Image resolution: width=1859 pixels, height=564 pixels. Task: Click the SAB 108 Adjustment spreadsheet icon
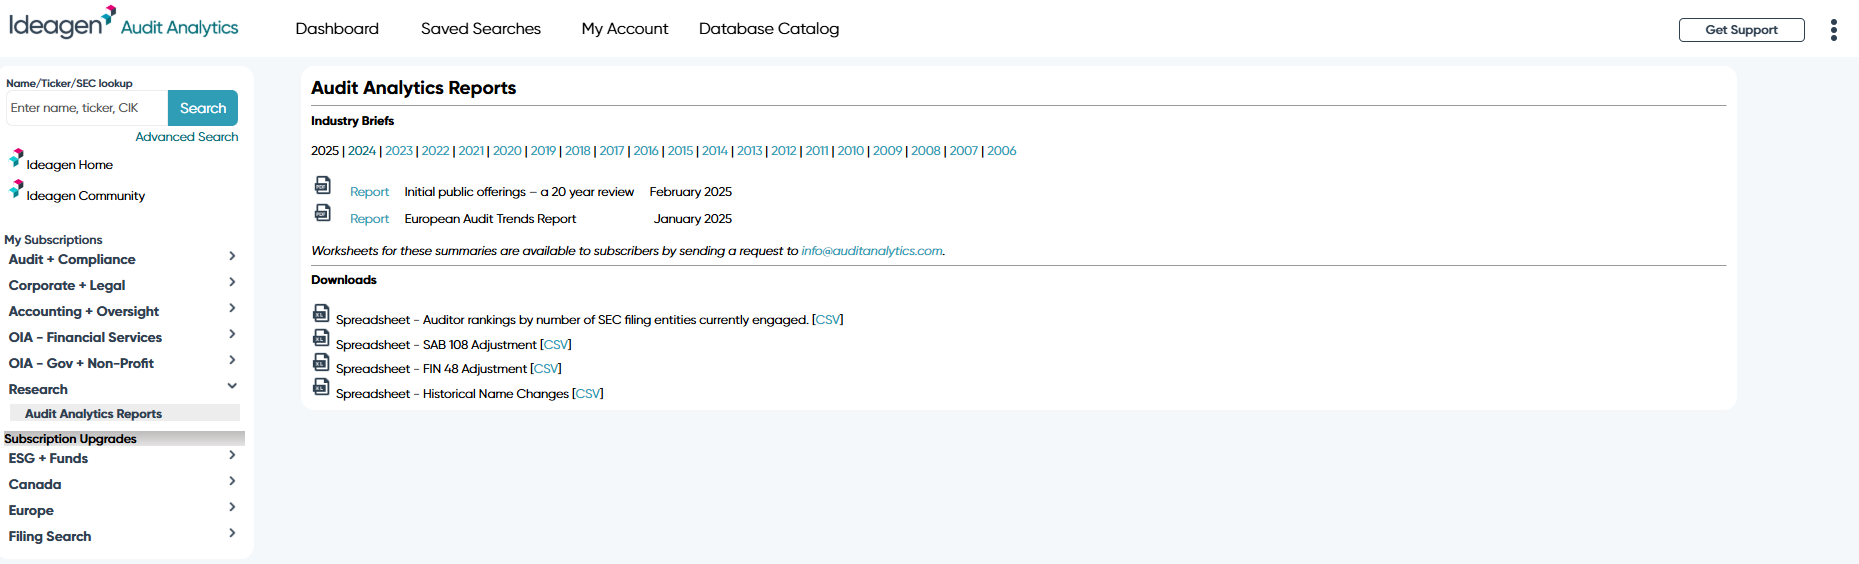(321, 338)
